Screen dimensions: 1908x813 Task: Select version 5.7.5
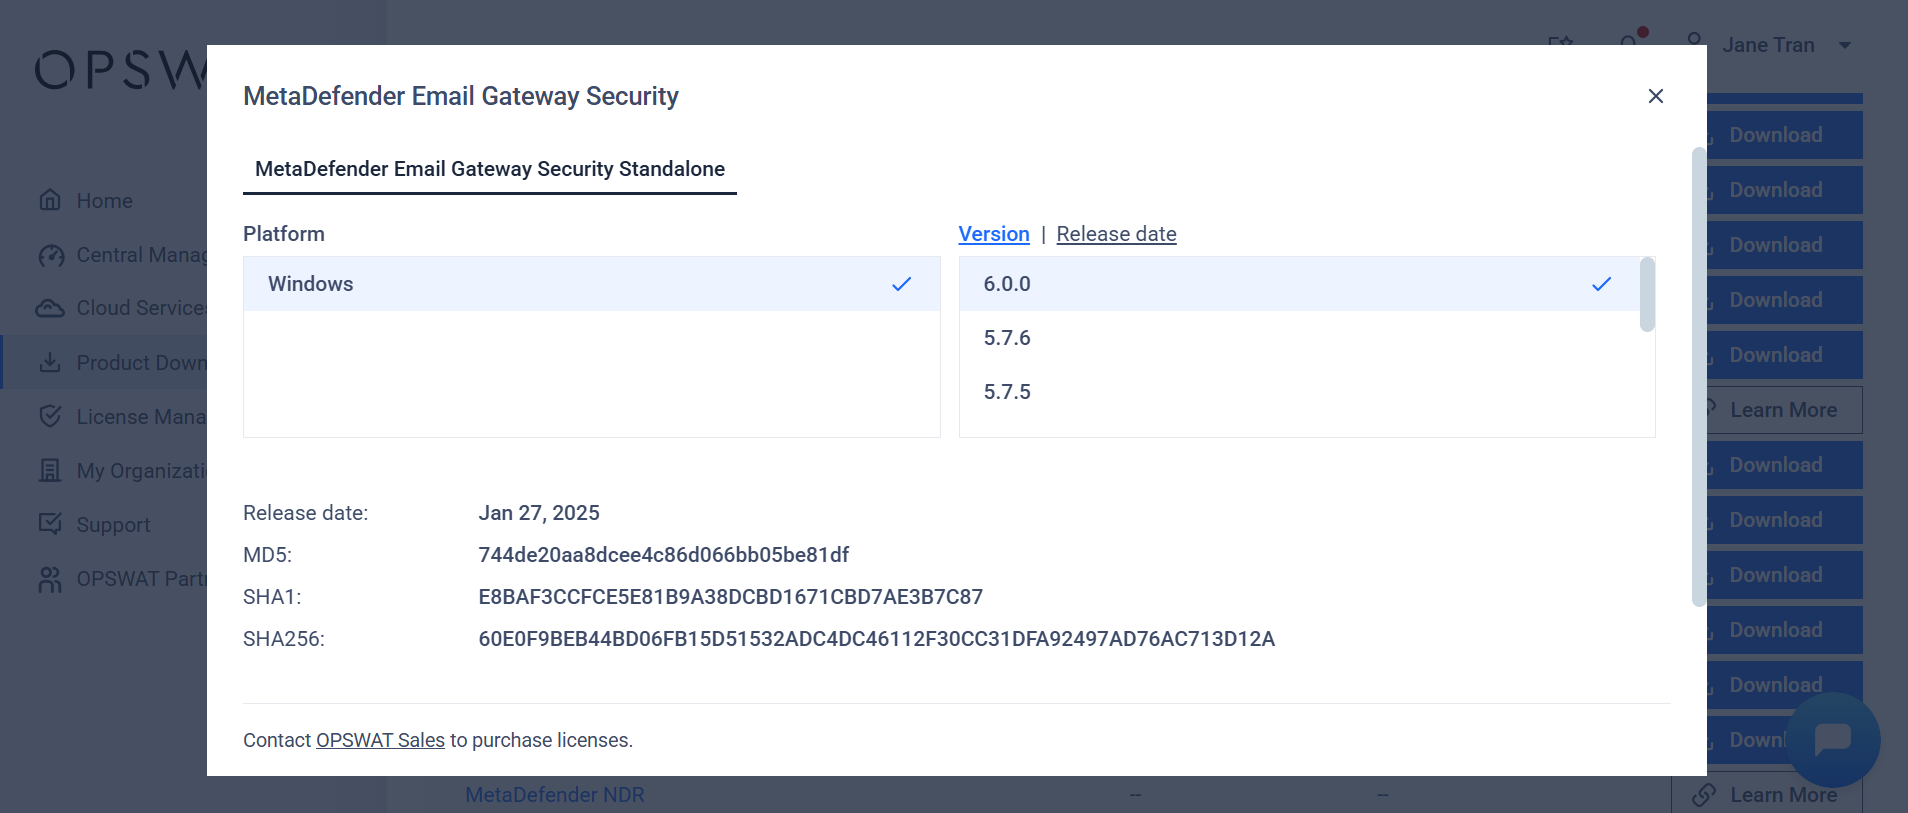click(x=1299, y=392)
